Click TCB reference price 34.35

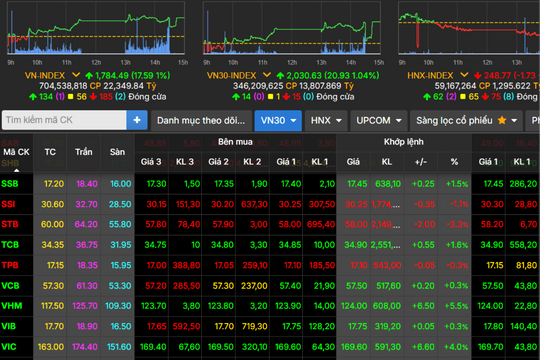point(53,245)
